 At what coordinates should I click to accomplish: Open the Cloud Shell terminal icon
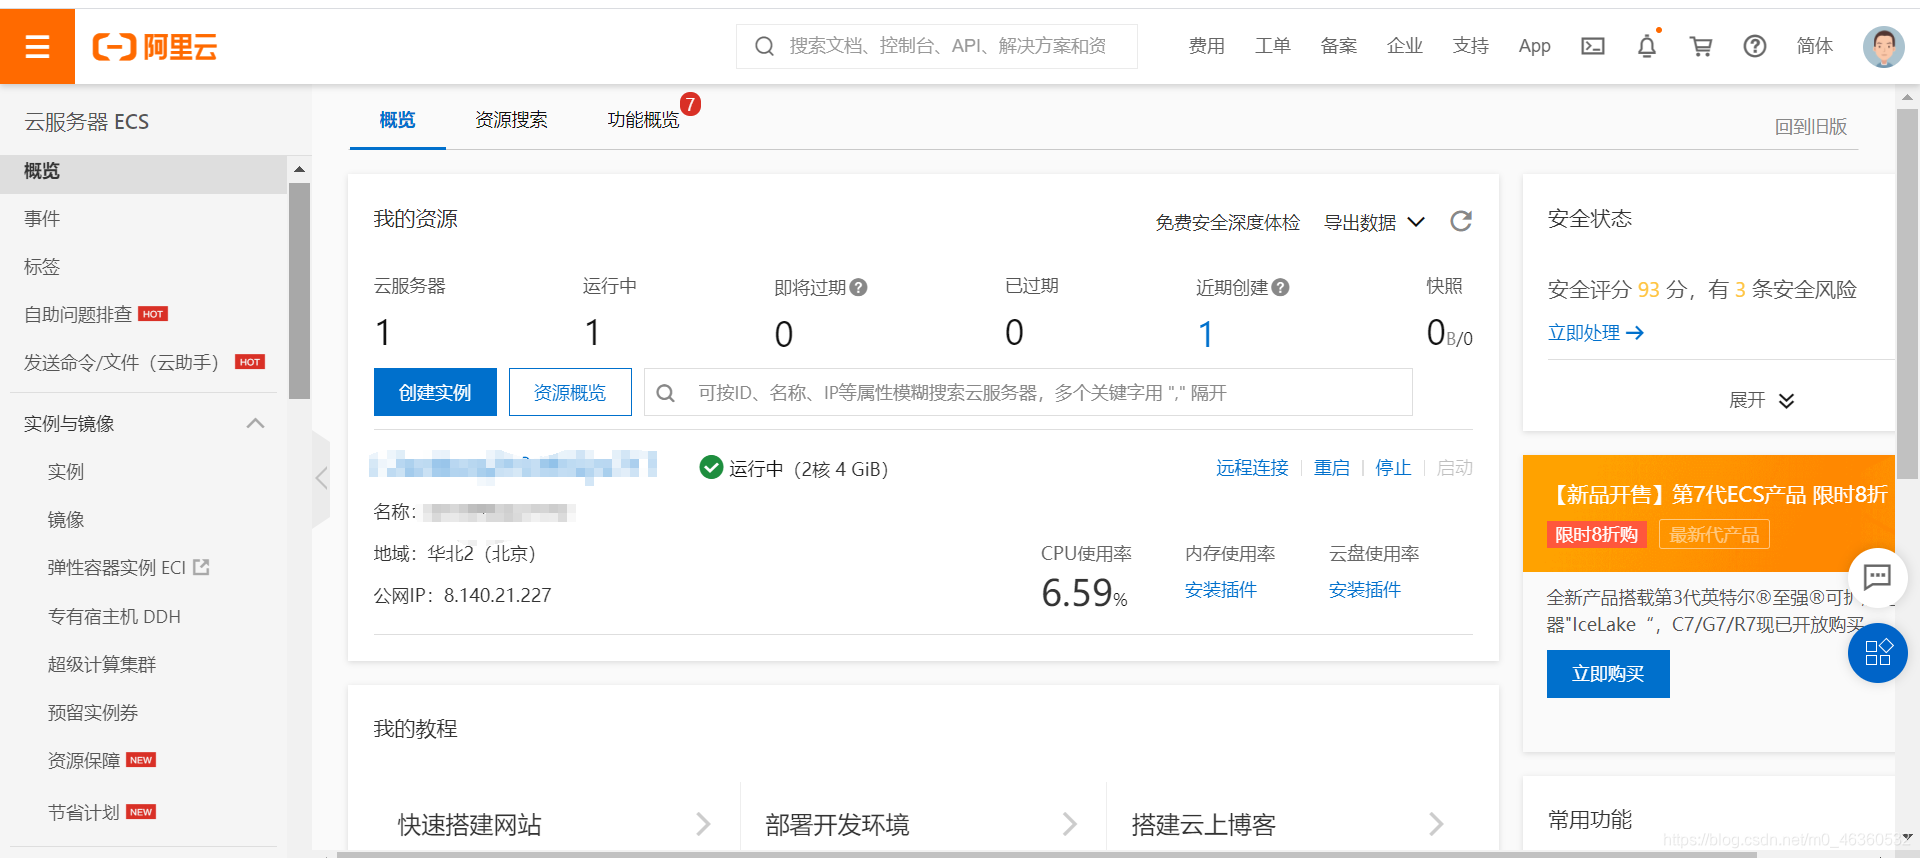coord(1593,46)
